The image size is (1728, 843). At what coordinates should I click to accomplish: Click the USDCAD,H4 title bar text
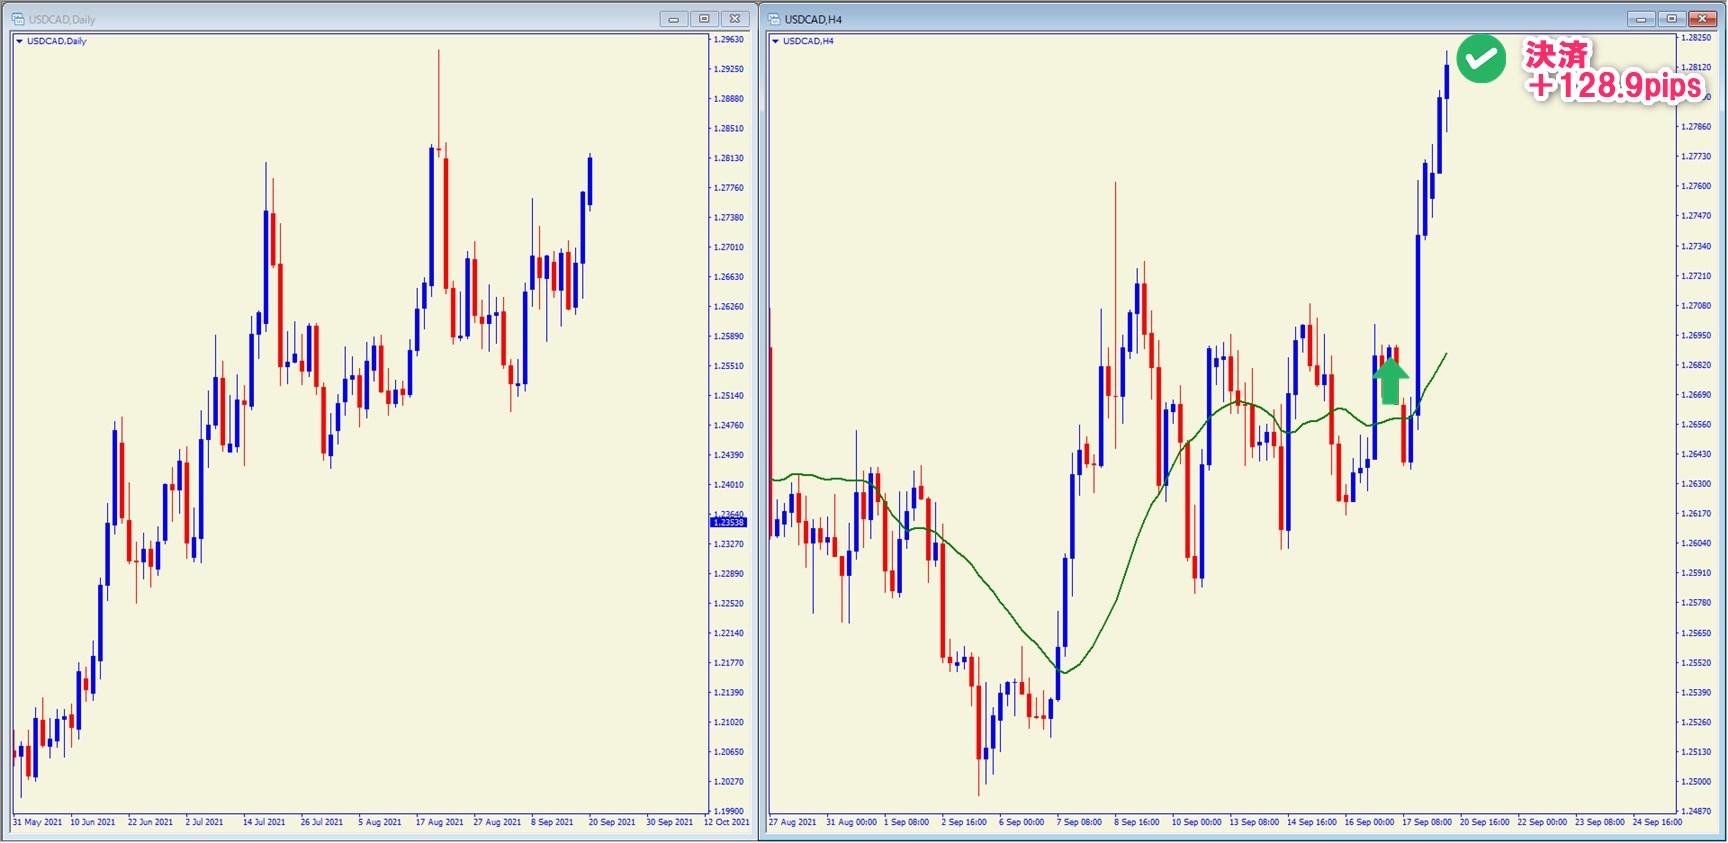[x=813, y=19]
